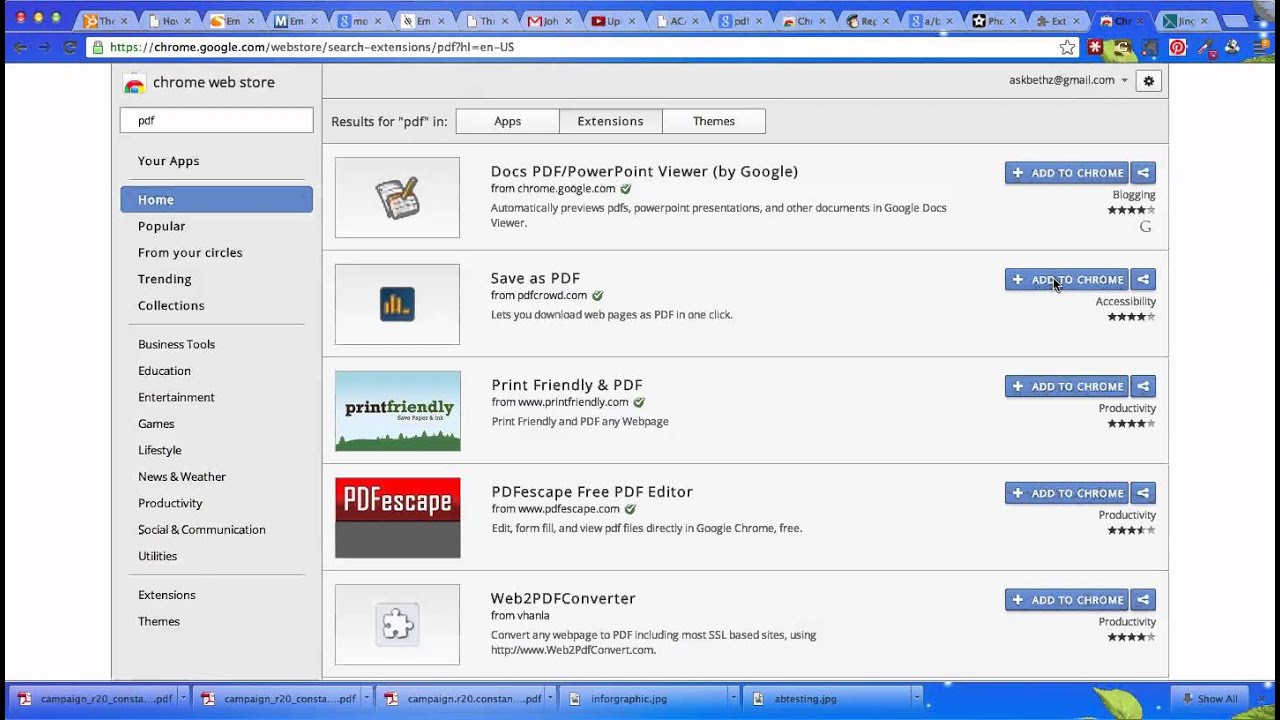The image size is (1280, 720).
Task: Browse the Lifestyle category
Action: [159, 450]
